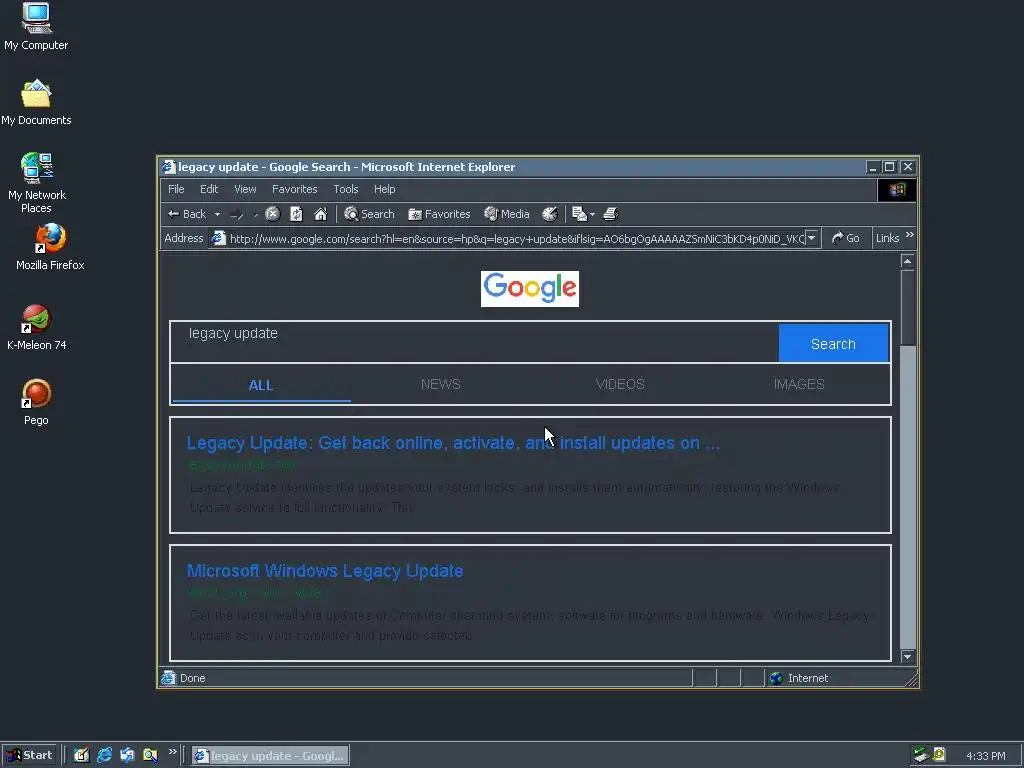This screenshot has width=1024, height=768.
Task: Click the Done status bar text
Action: [x=193, y=678]
